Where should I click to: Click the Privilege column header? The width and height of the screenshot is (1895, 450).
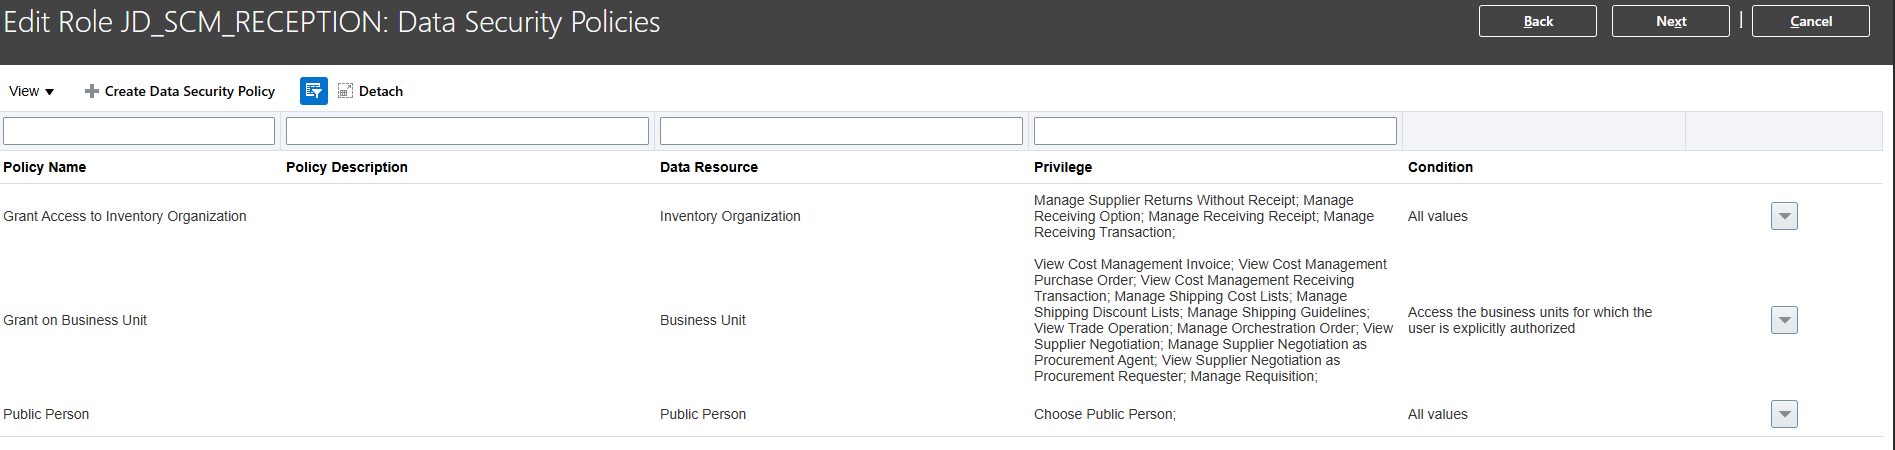click(1063, 167)
